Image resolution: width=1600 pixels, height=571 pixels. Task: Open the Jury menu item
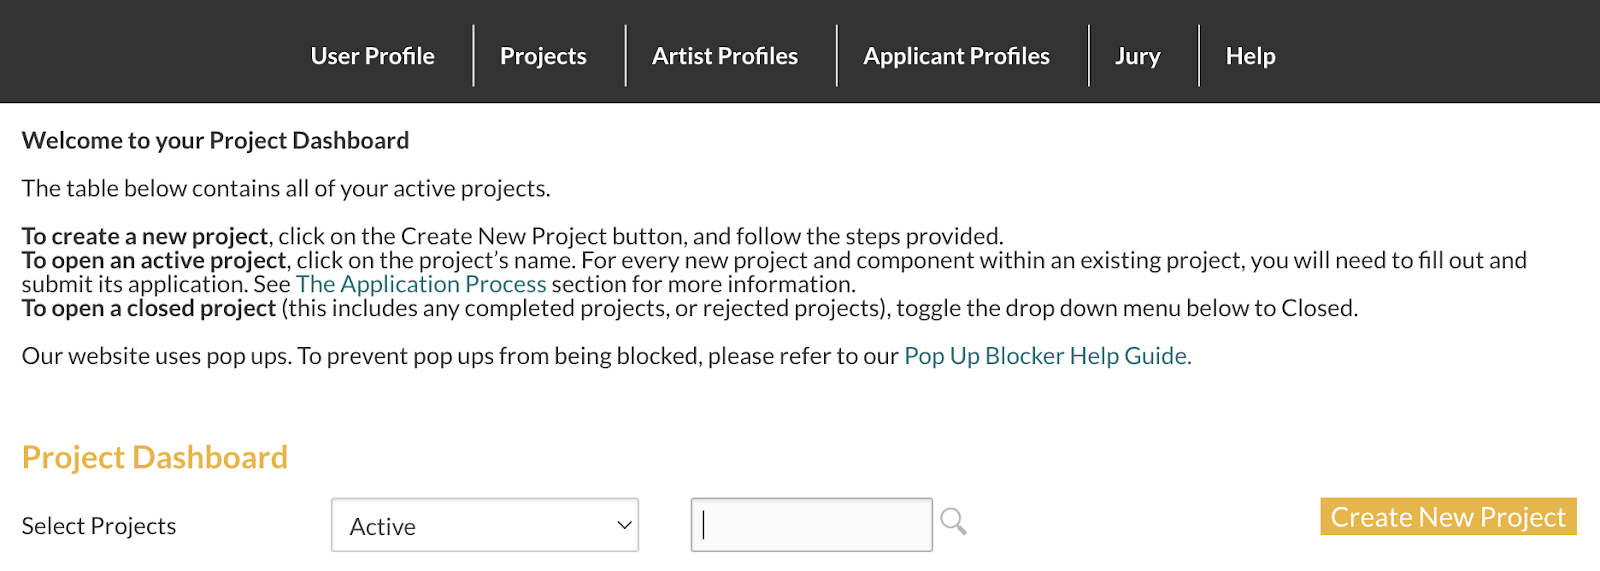pyautogui.click(x=1138, y=56)
